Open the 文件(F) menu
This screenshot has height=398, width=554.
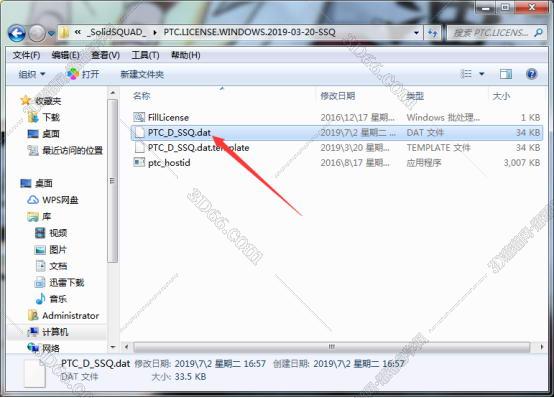[26, 55]
